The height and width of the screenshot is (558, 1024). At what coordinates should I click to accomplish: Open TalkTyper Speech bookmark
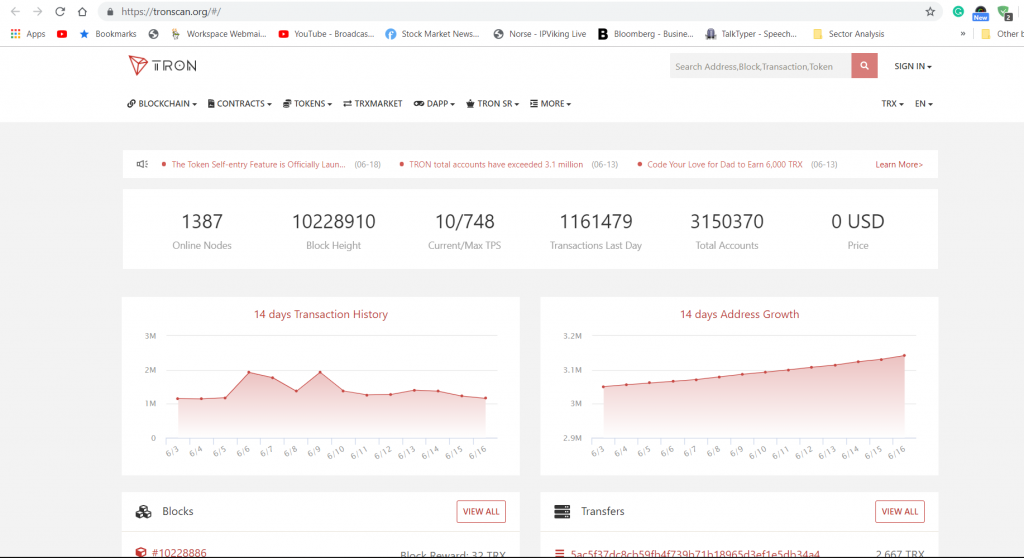pos(752,34)
